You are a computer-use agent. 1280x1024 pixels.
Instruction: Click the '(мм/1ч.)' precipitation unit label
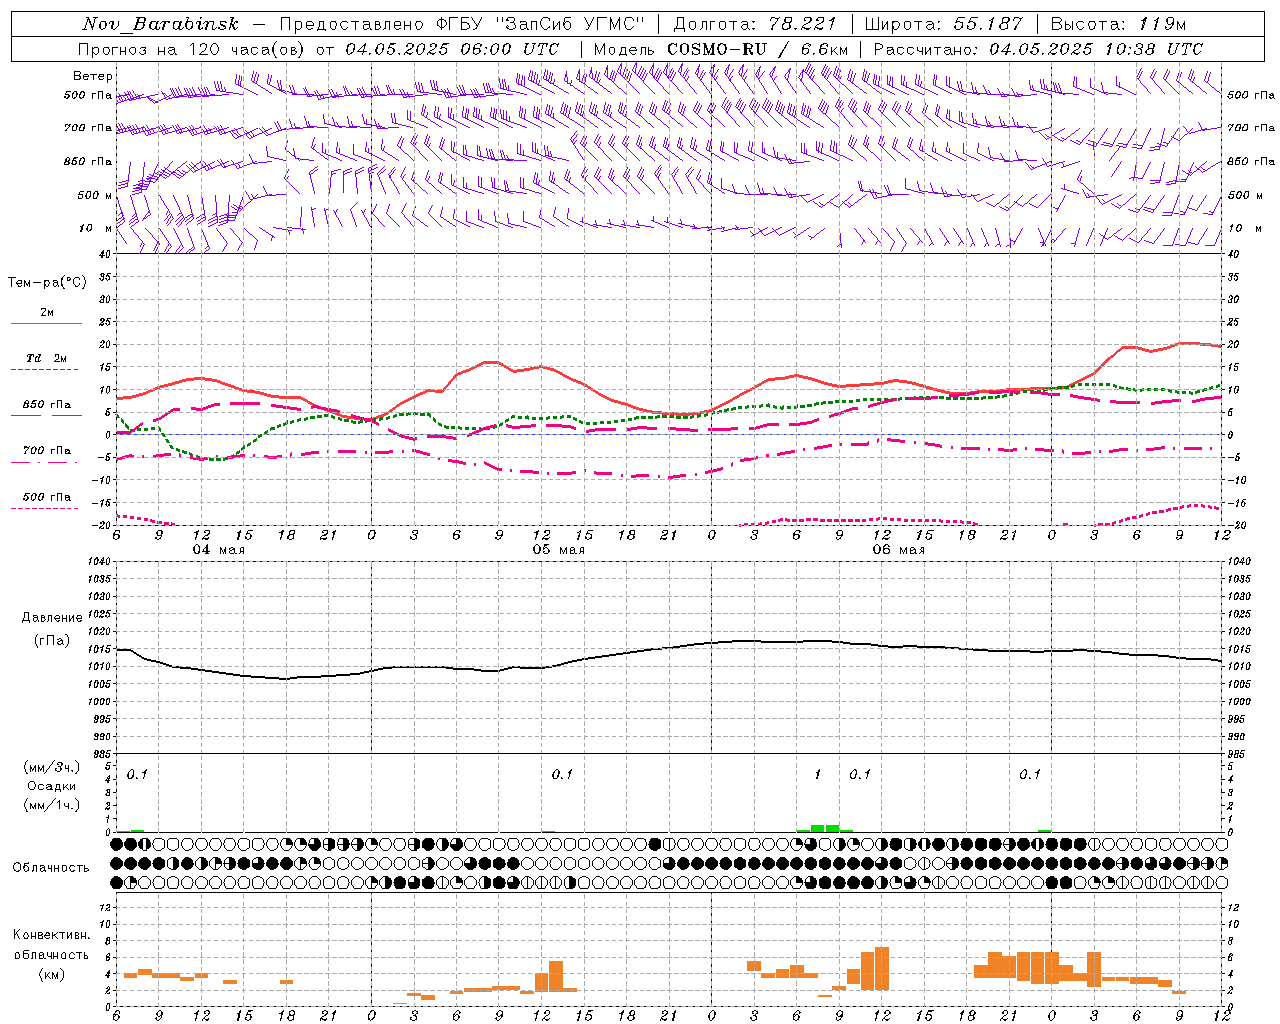(x=52, y=805)
